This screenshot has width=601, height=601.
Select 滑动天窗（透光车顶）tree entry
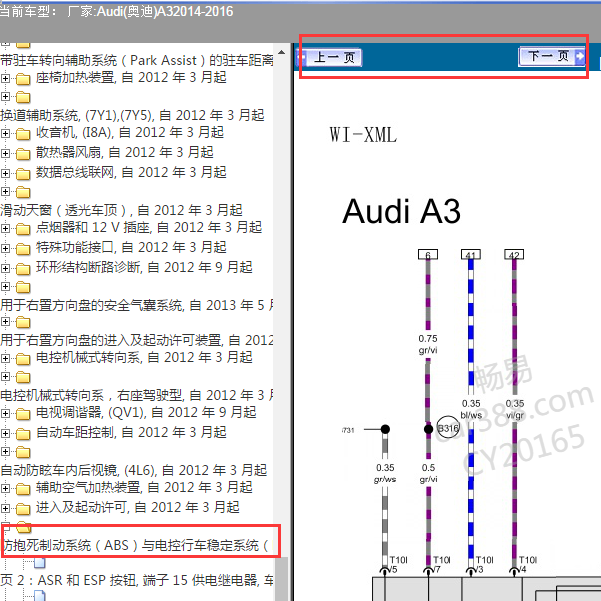(121, 210)
